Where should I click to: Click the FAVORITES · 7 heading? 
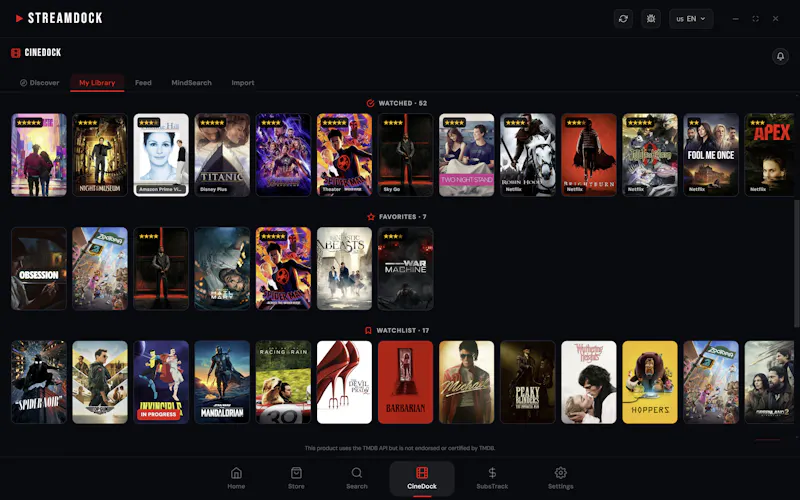[x=403, y=217]
